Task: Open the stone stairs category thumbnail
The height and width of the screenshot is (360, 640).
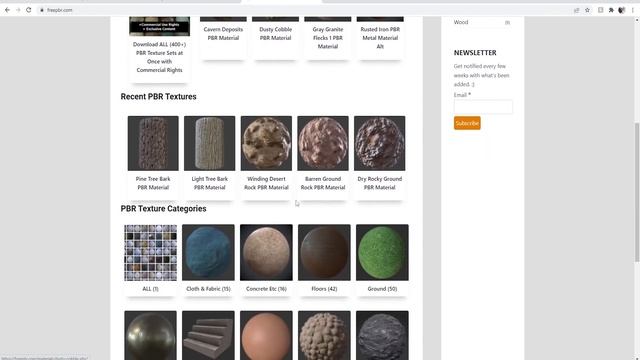Action: coord(208,336)
